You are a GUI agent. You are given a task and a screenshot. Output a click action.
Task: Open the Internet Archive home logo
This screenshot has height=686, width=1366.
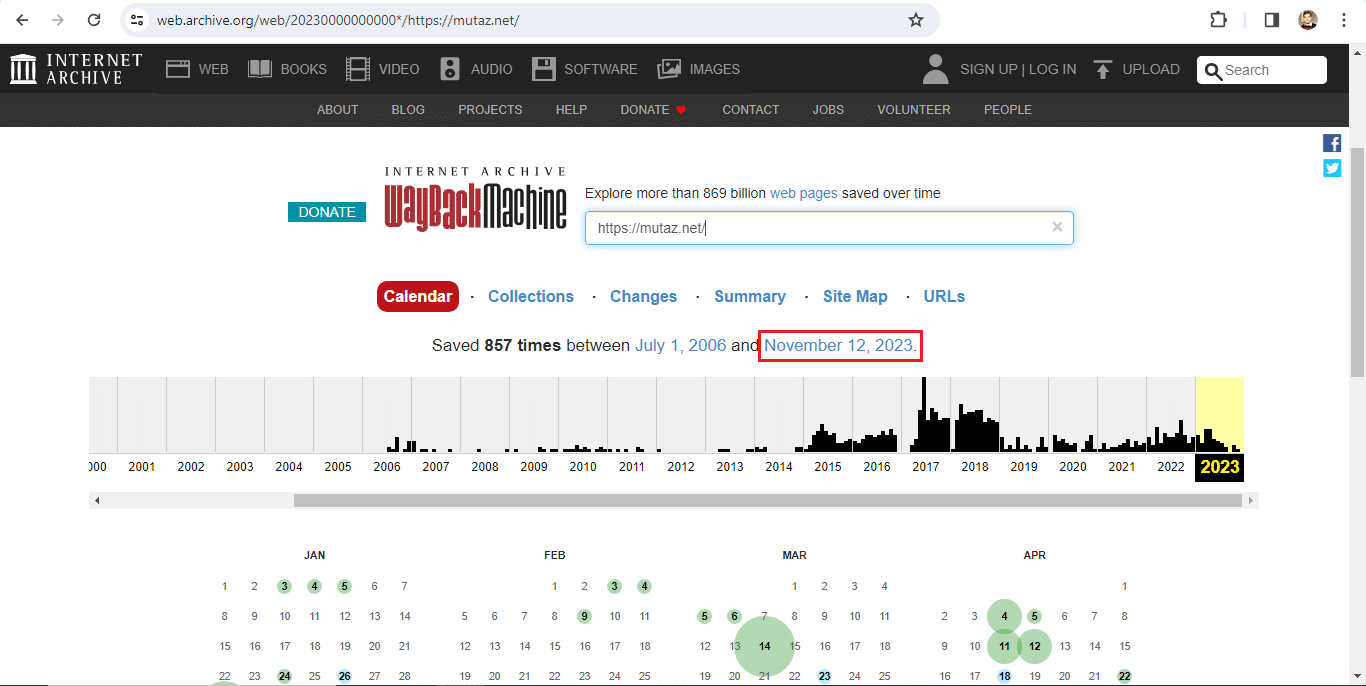[x=76, y=69]
